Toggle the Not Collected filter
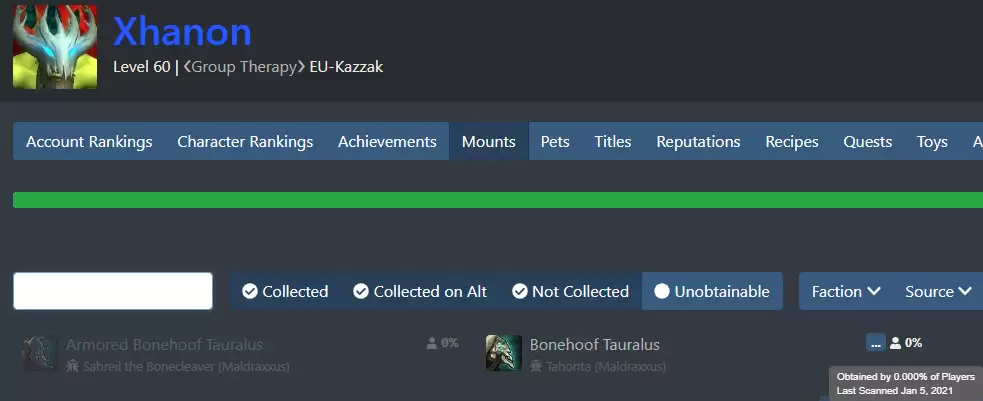983x401 pixels. (570, 291)
